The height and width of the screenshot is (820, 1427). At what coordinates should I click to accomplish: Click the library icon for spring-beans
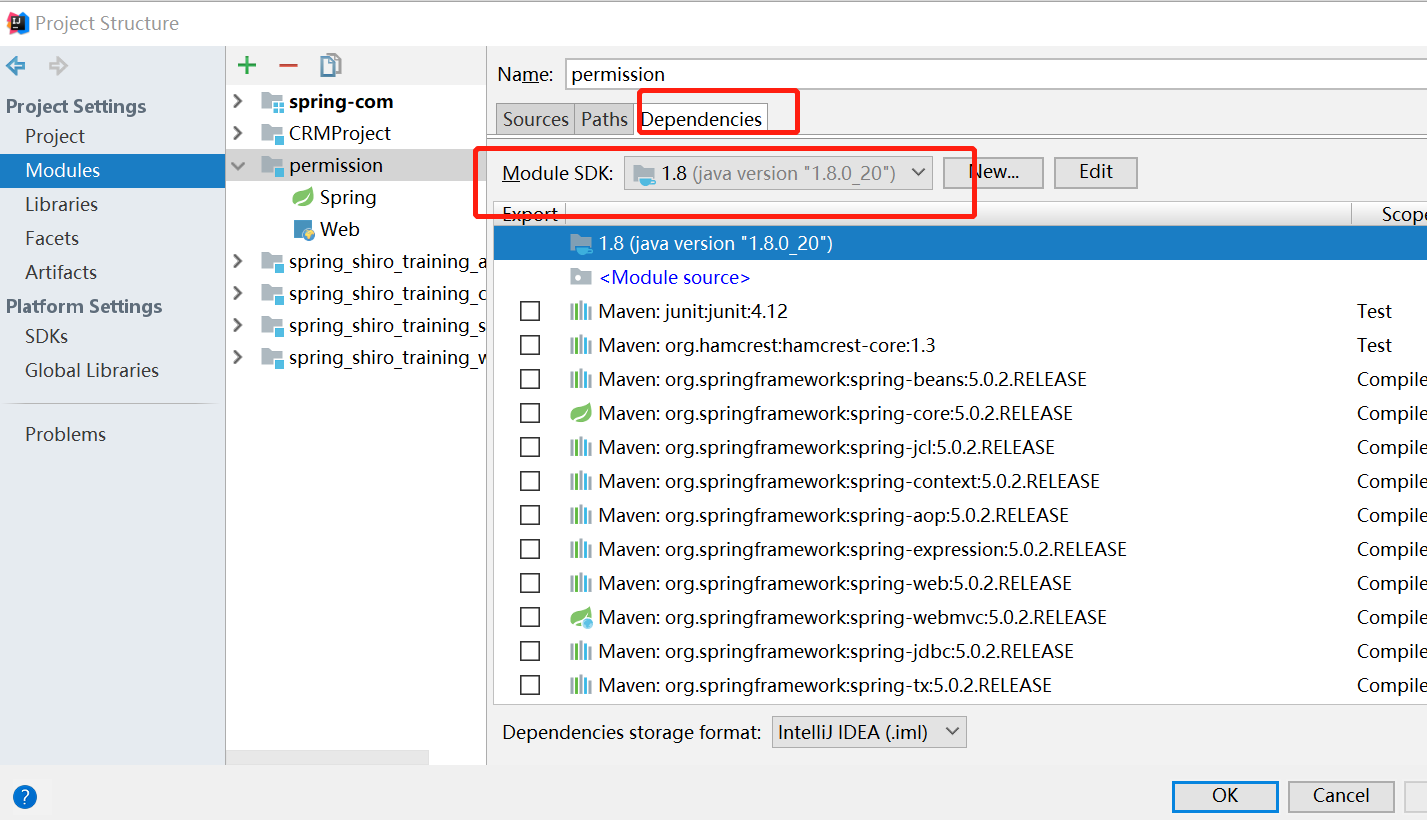(580, 379)
